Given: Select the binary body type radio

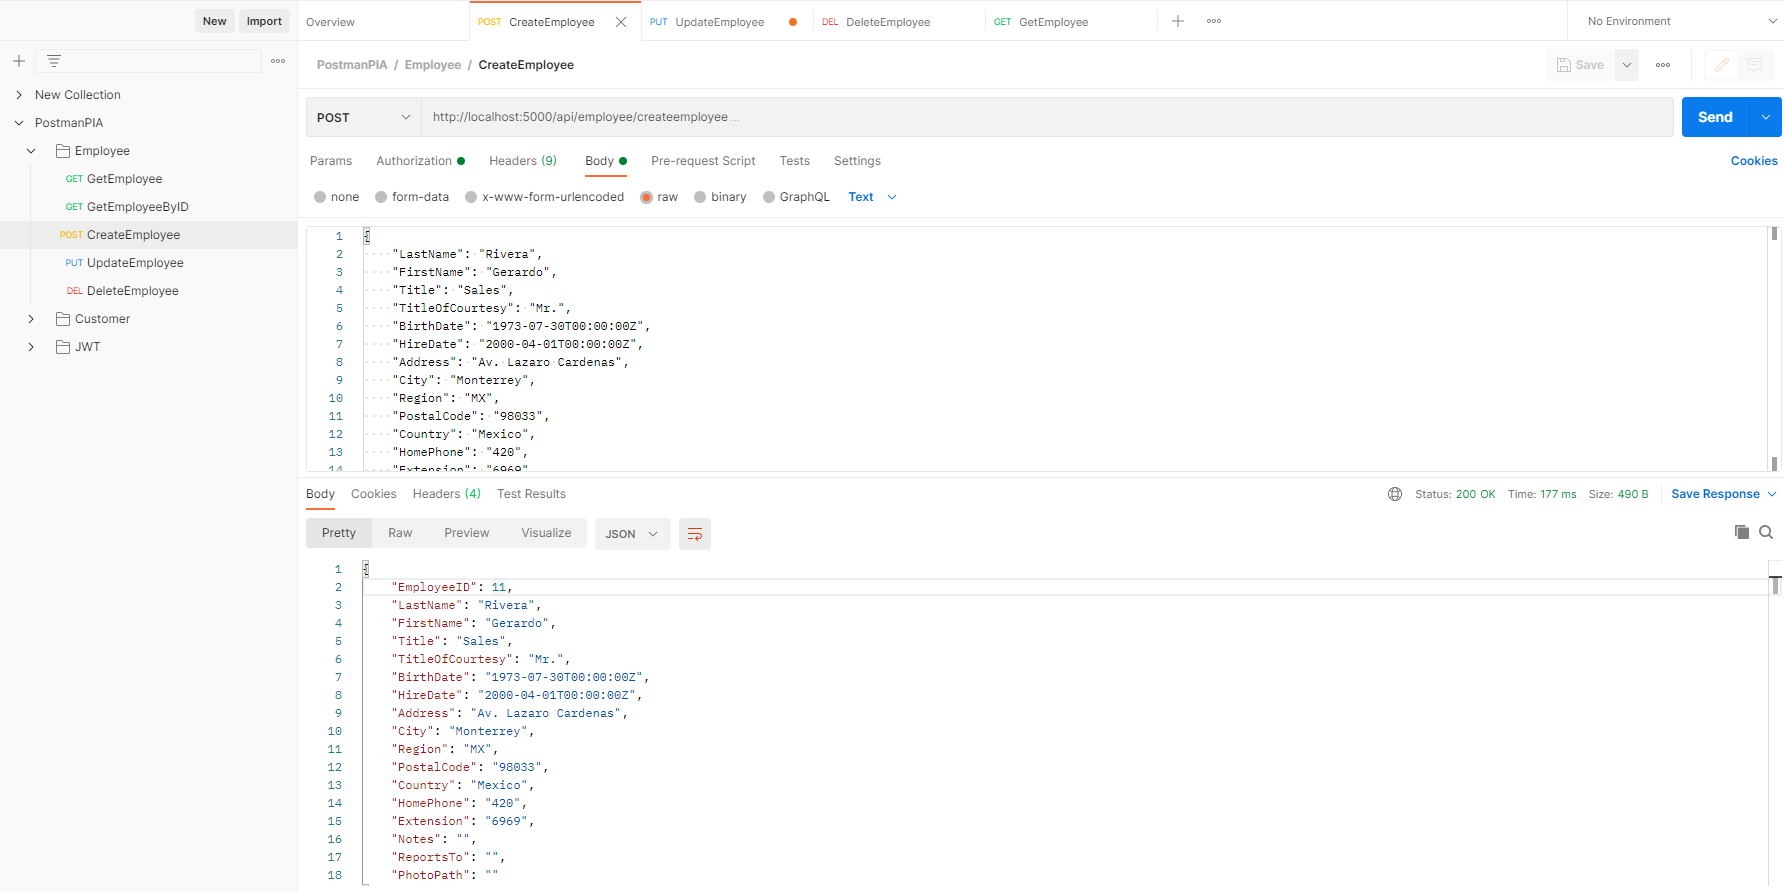Looking at the screenshot, I should 700,197.
